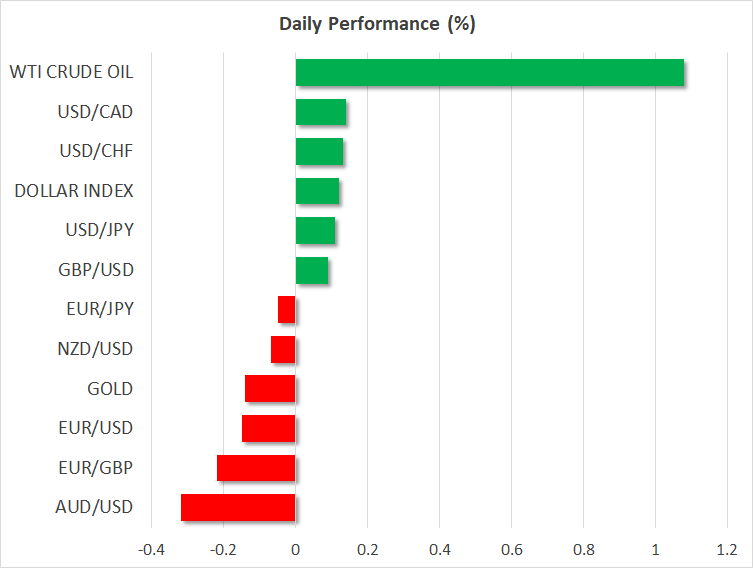Image resolution: width=753 pixels, height=568 pixels.
Task: Click the GBP/USD bar
Action: pos(311,270)
